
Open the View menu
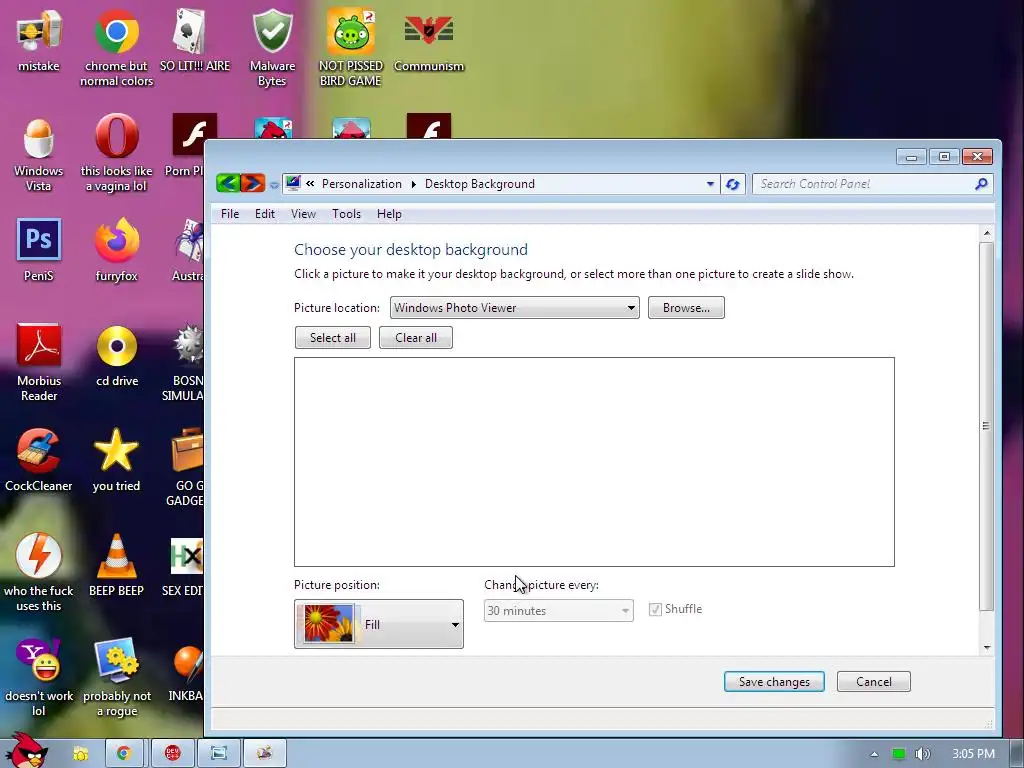303,214
